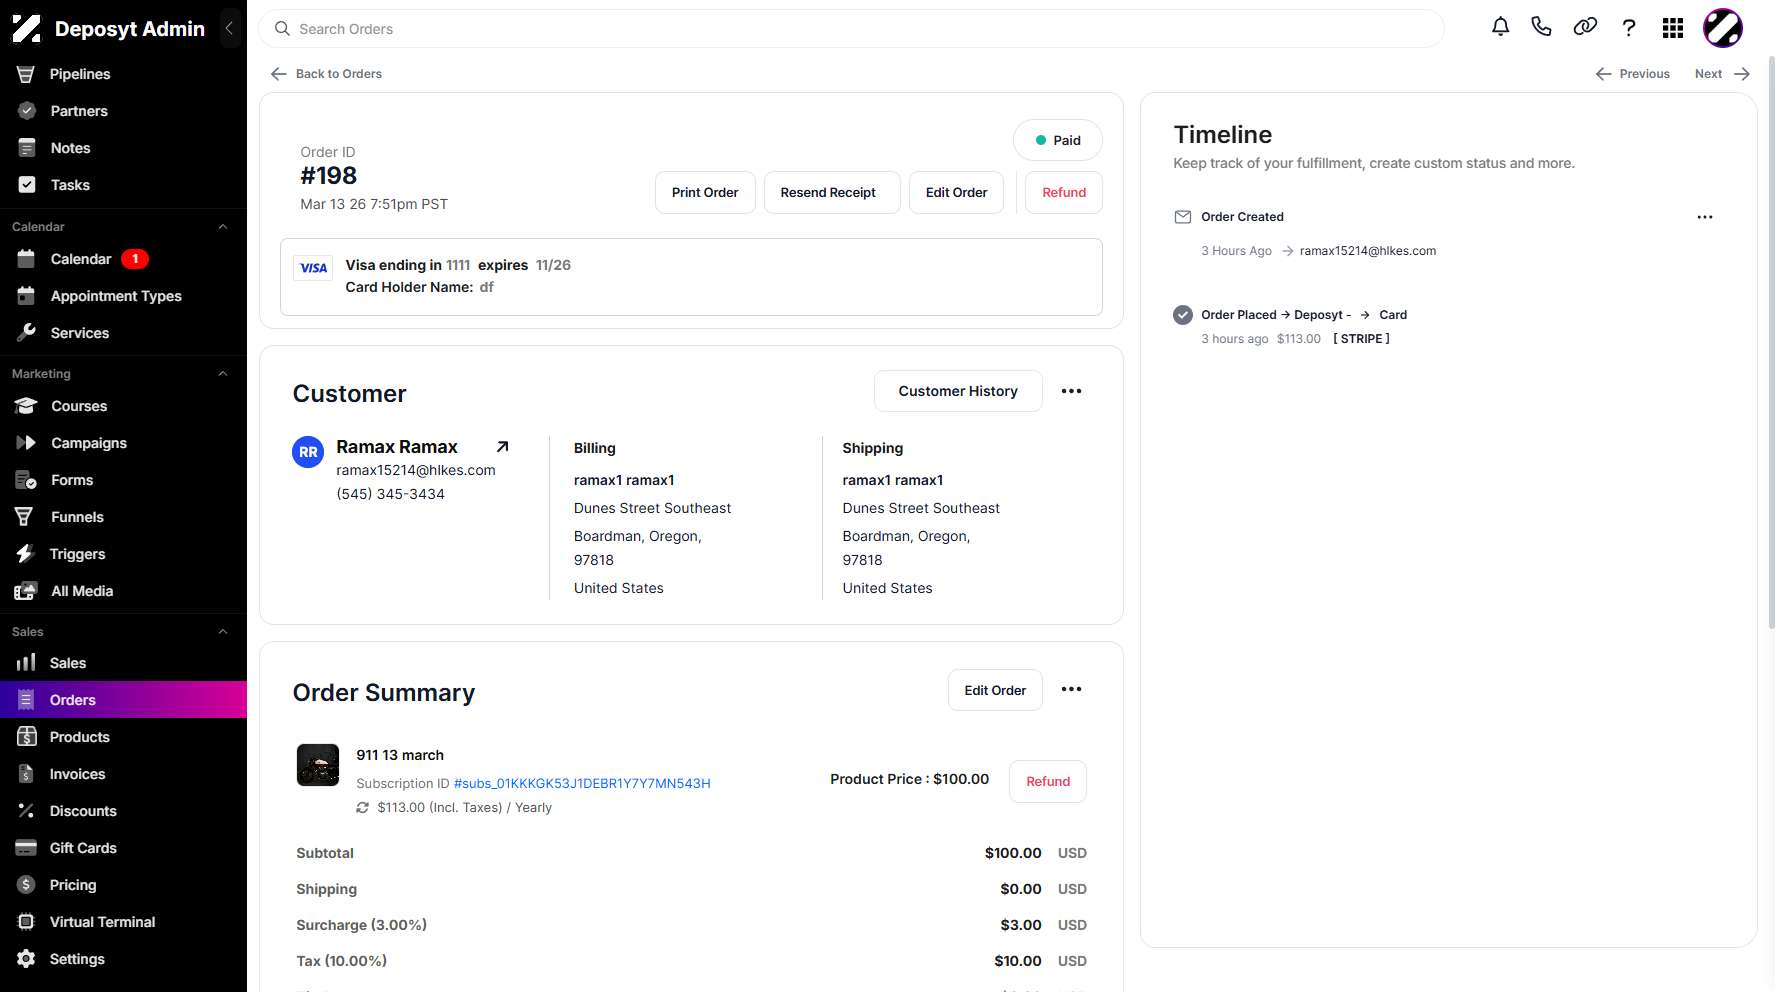
Task: Open the user profile avatar
Action: tap(1722, 28)
